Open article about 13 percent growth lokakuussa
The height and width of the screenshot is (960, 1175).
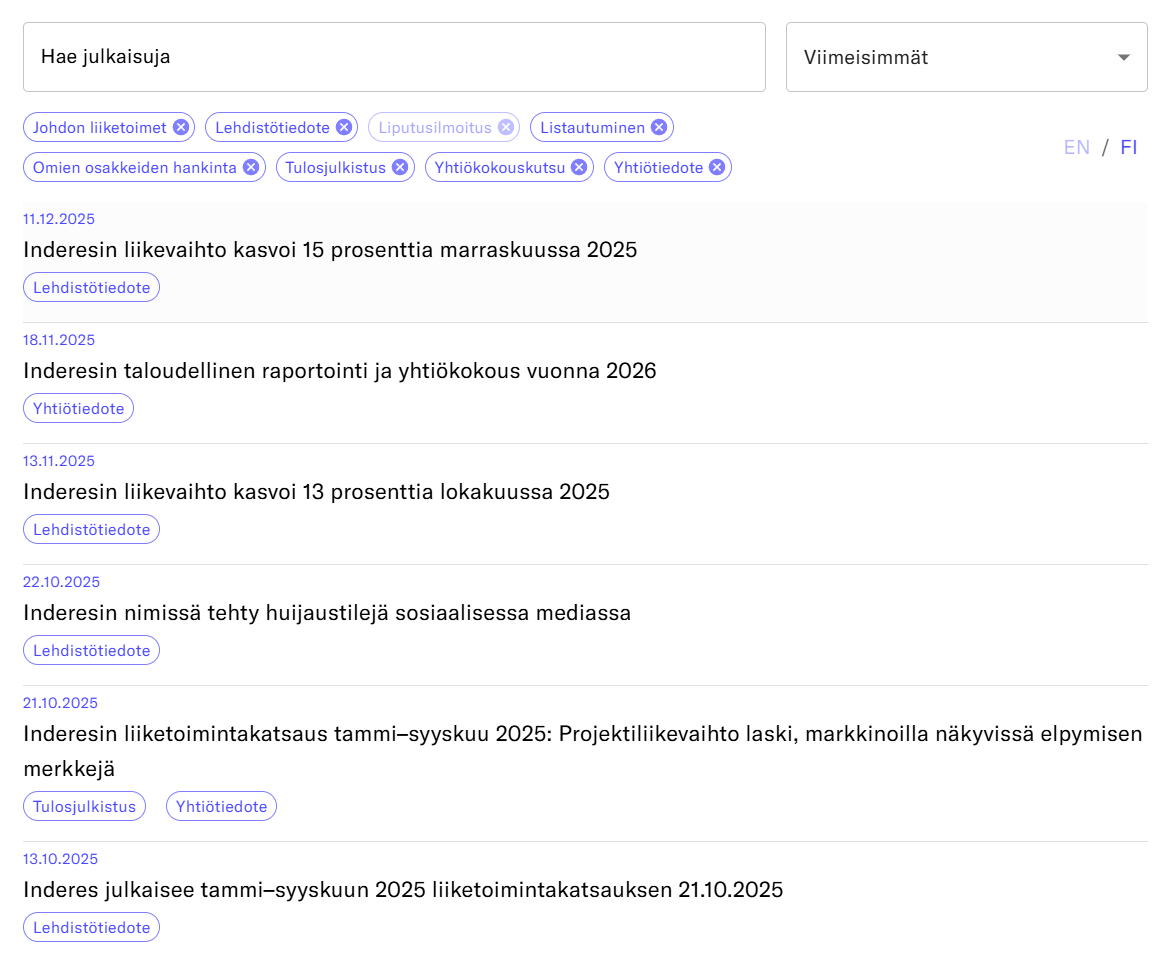316,492
